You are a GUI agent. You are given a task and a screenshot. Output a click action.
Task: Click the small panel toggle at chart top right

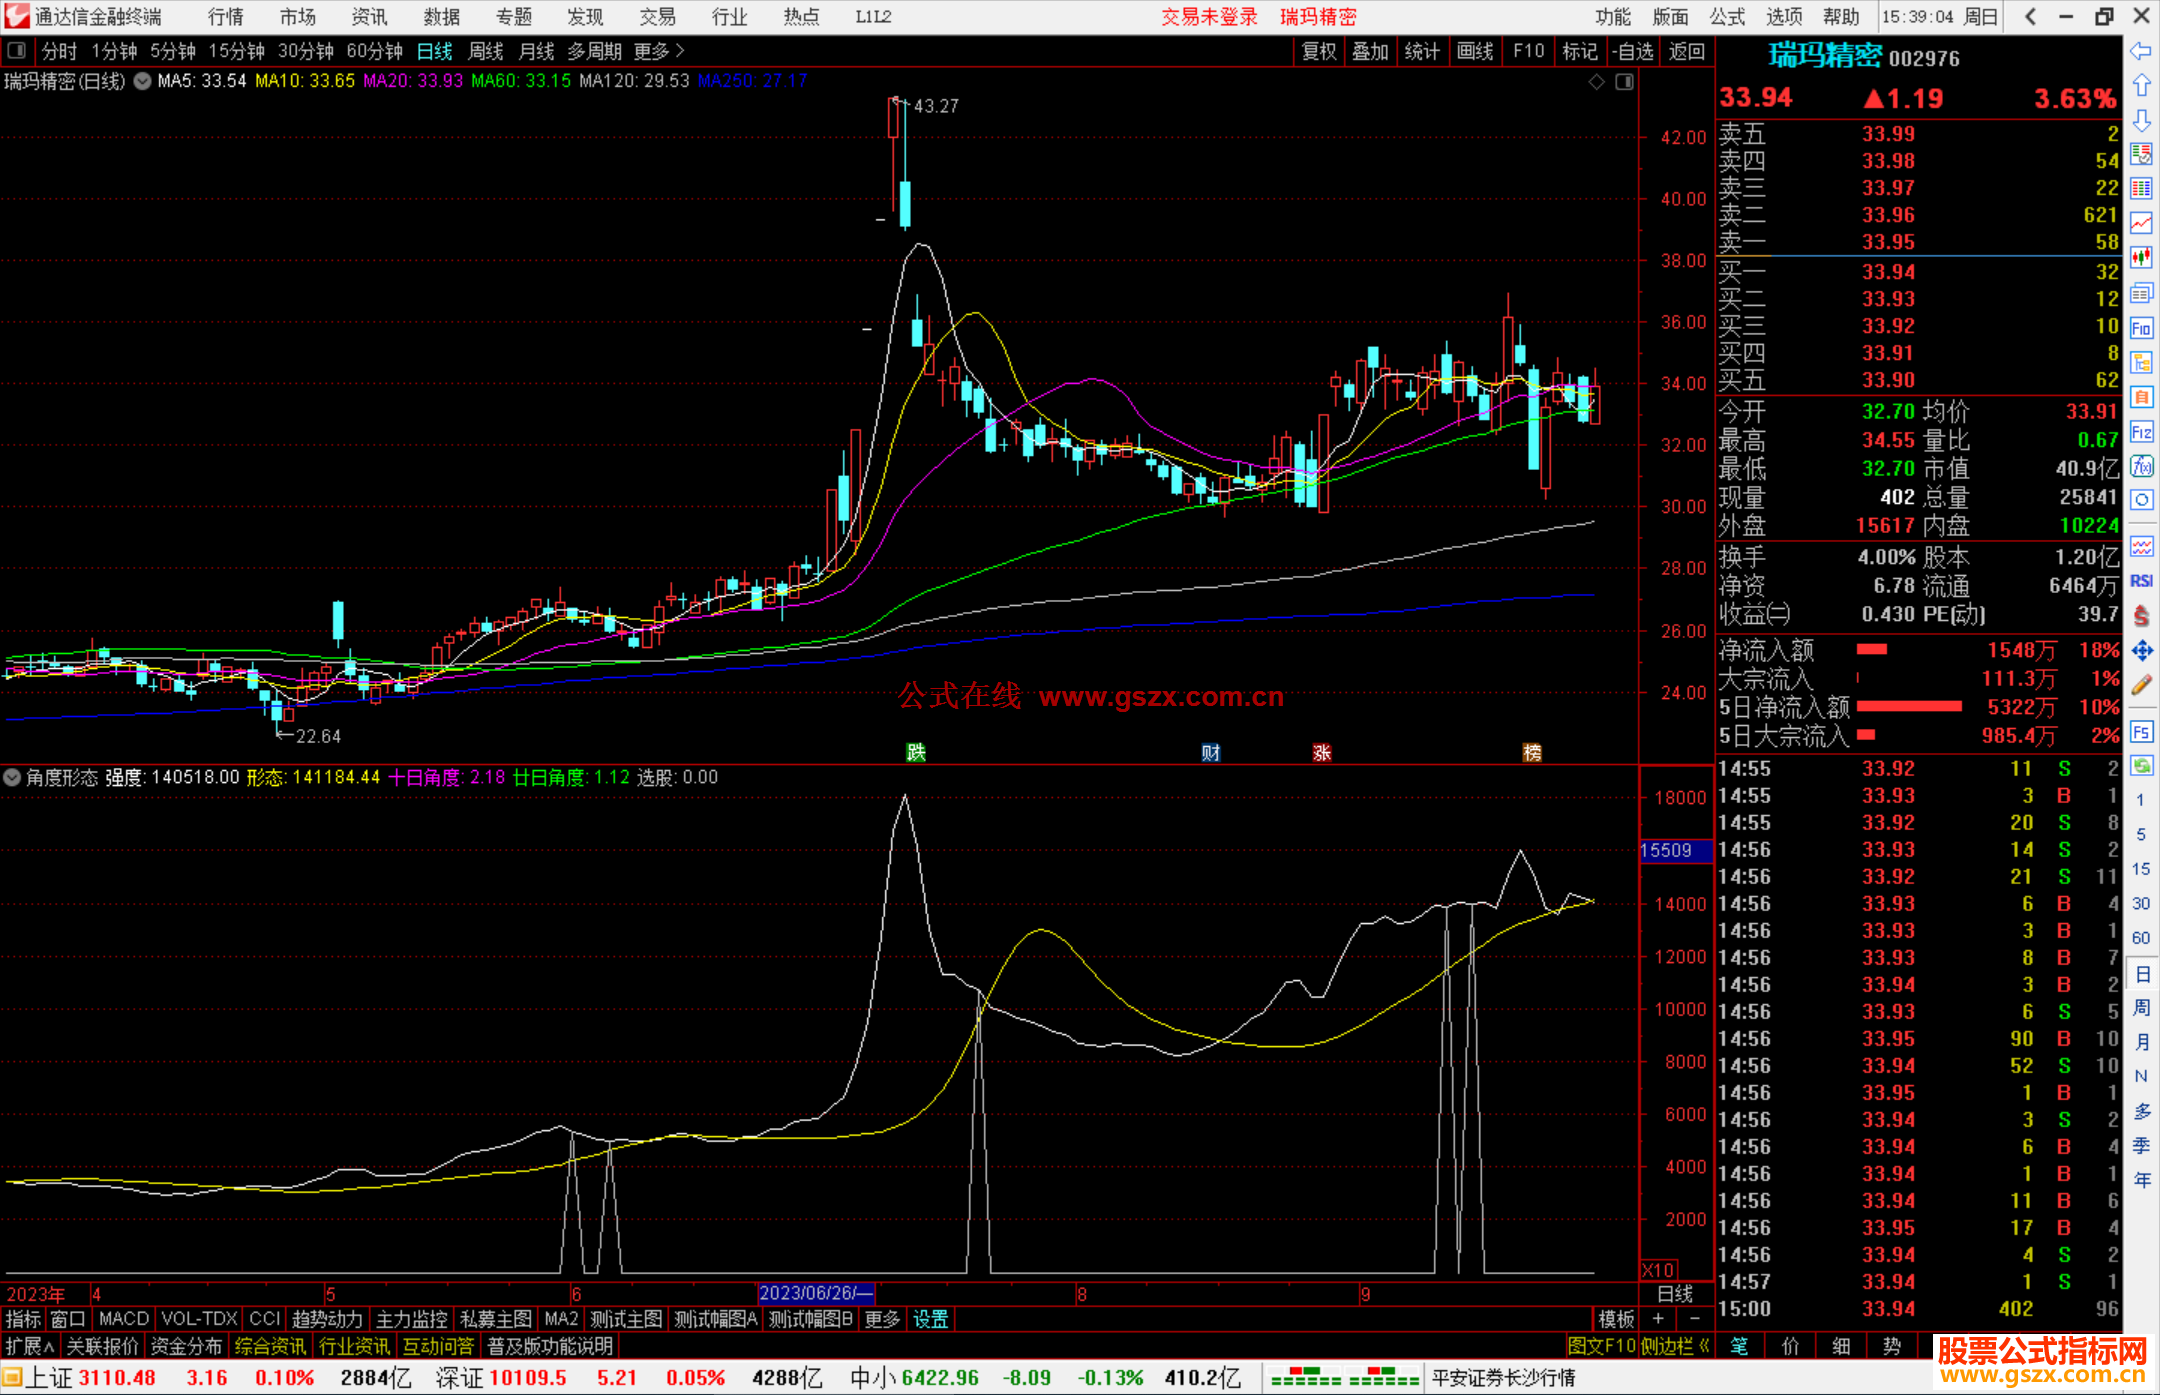tap(1624, 81)
